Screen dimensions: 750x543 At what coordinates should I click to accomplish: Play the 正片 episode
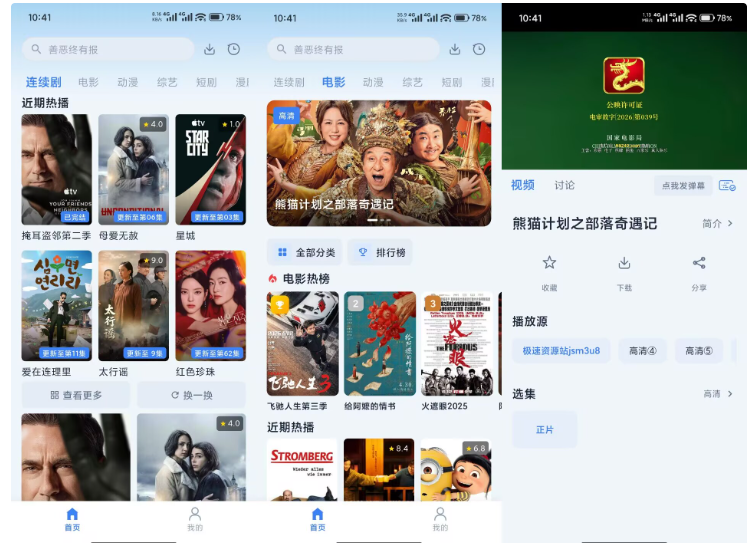click(545, 430)
